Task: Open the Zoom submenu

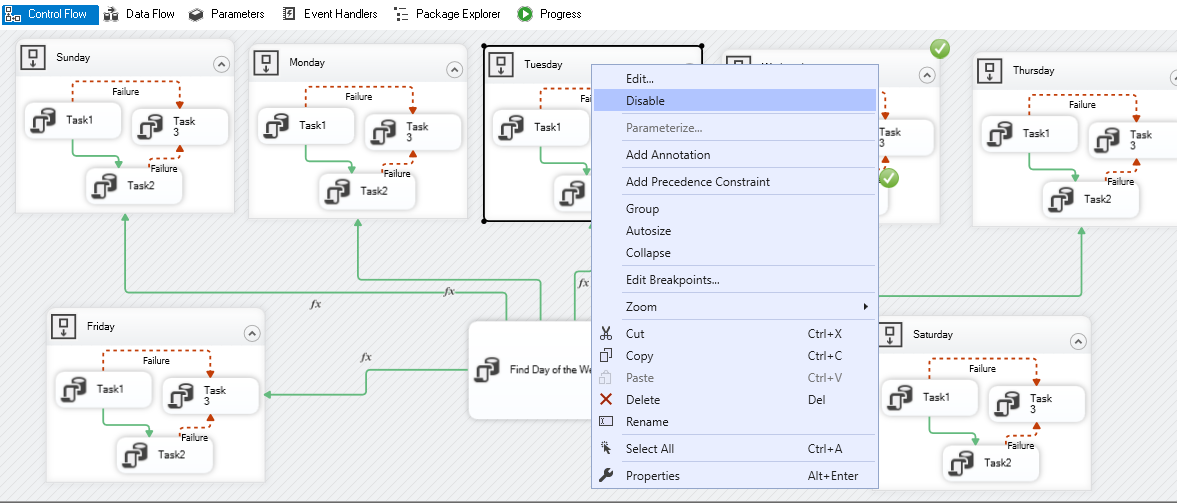Action: (641, 307)
